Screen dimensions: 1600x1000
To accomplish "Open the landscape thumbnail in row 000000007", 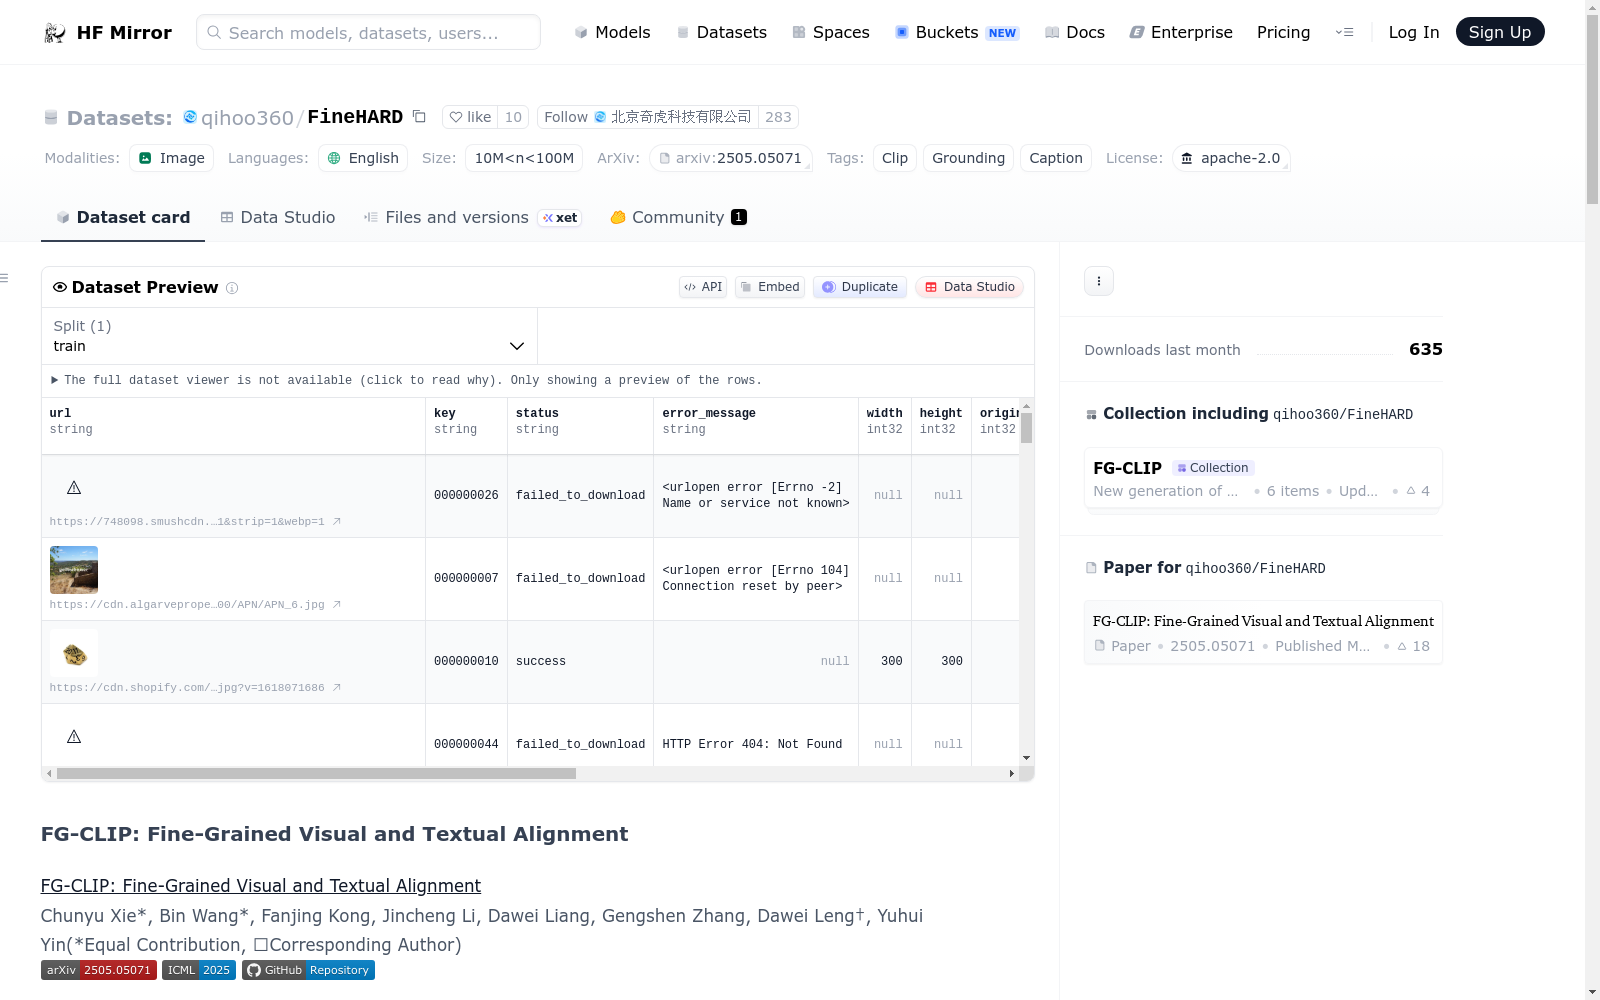I will pos(74,570).
